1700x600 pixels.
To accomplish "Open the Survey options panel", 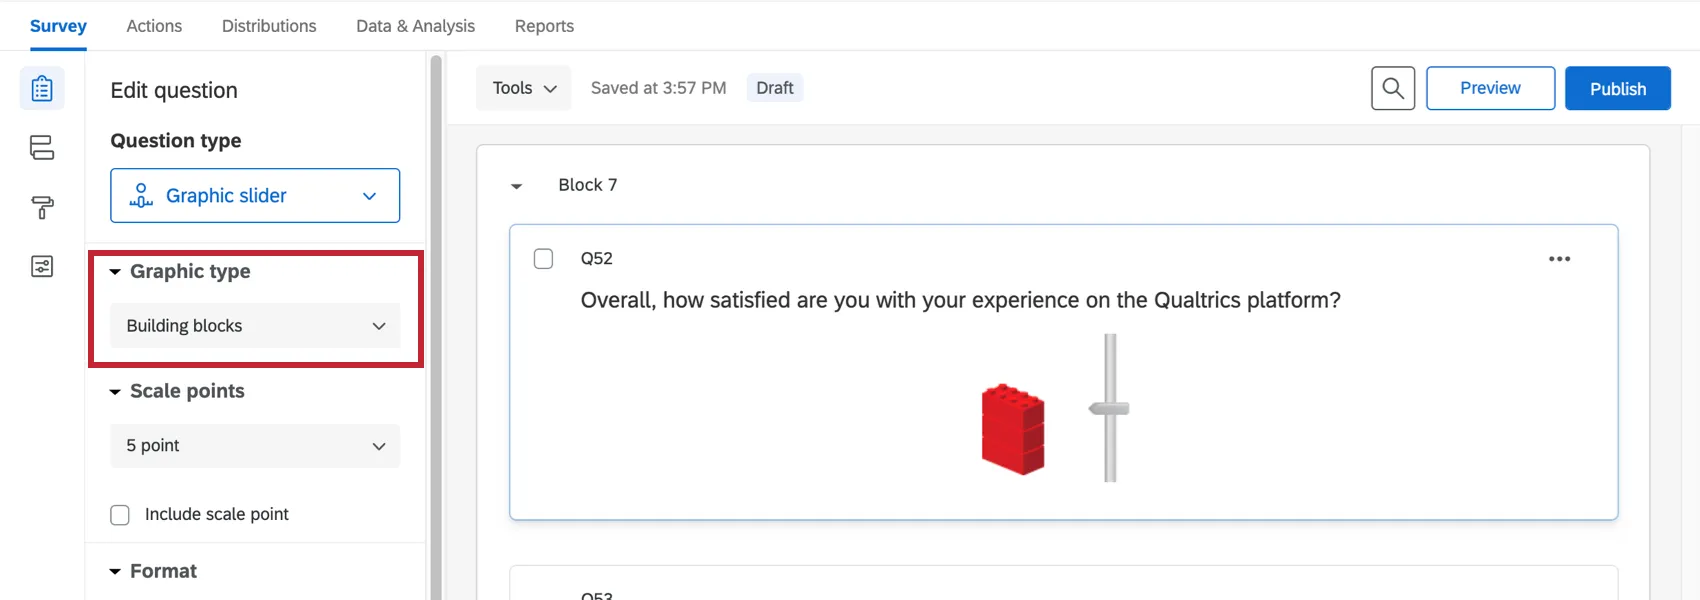I will pos(41,266).
